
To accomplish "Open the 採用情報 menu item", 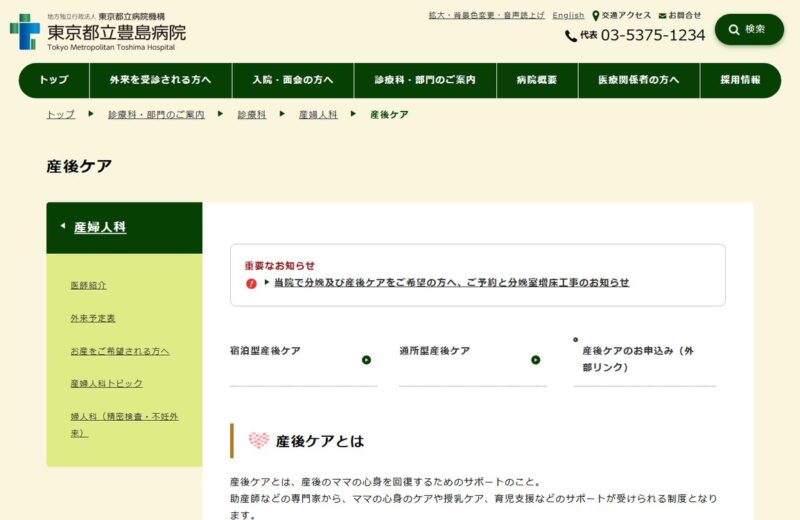I will [740, 80].
